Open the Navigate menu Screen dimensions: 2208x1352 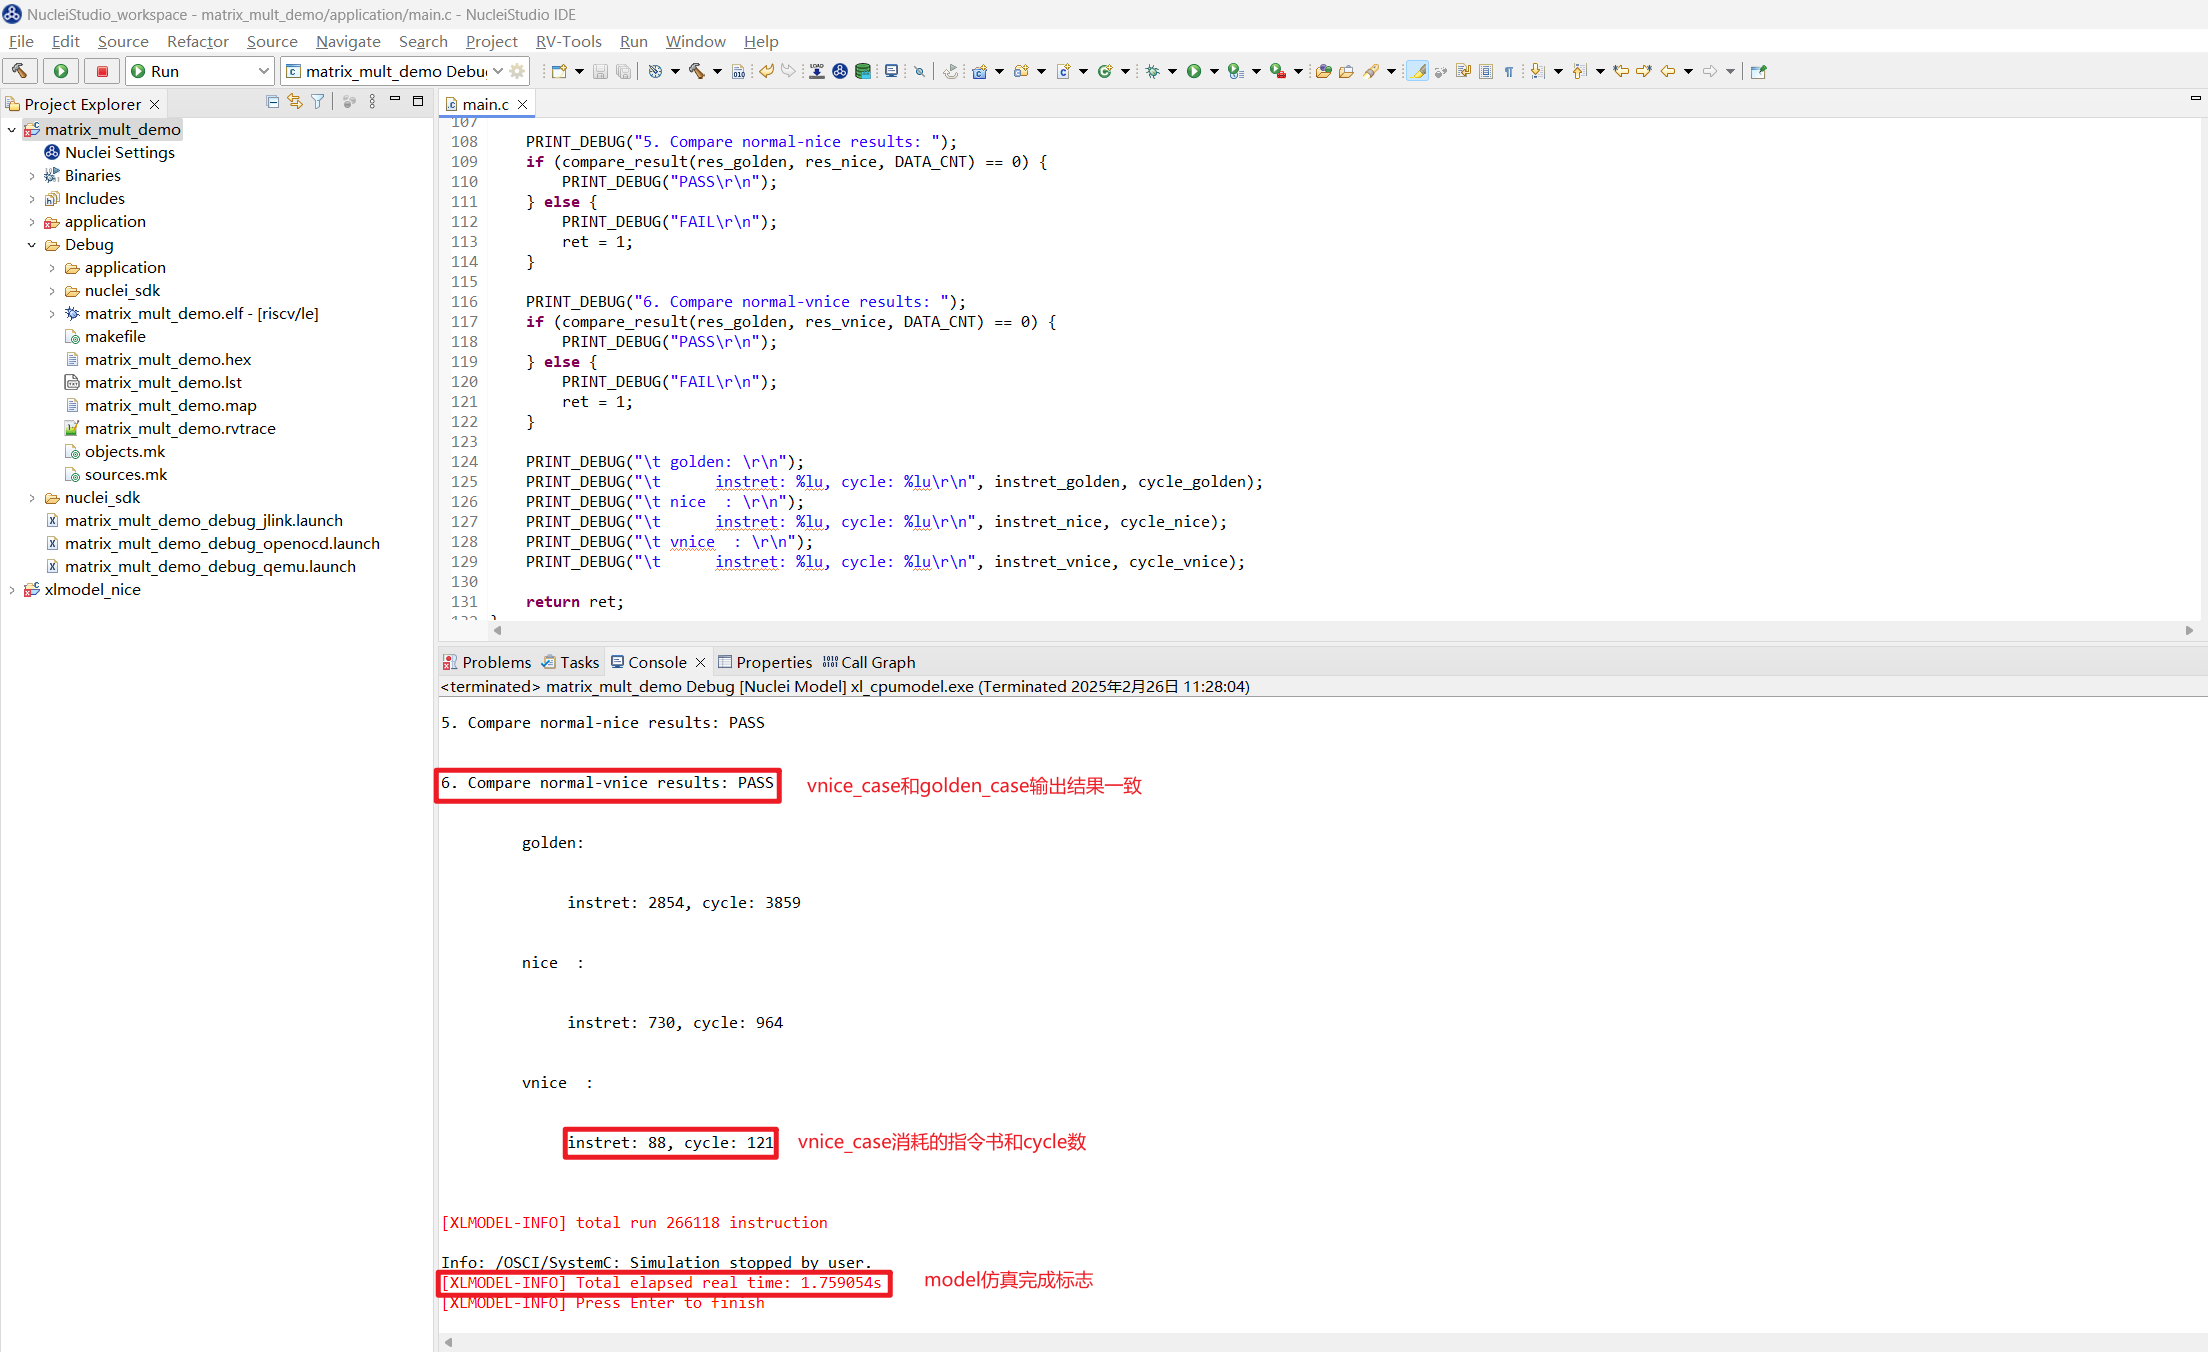348,41
